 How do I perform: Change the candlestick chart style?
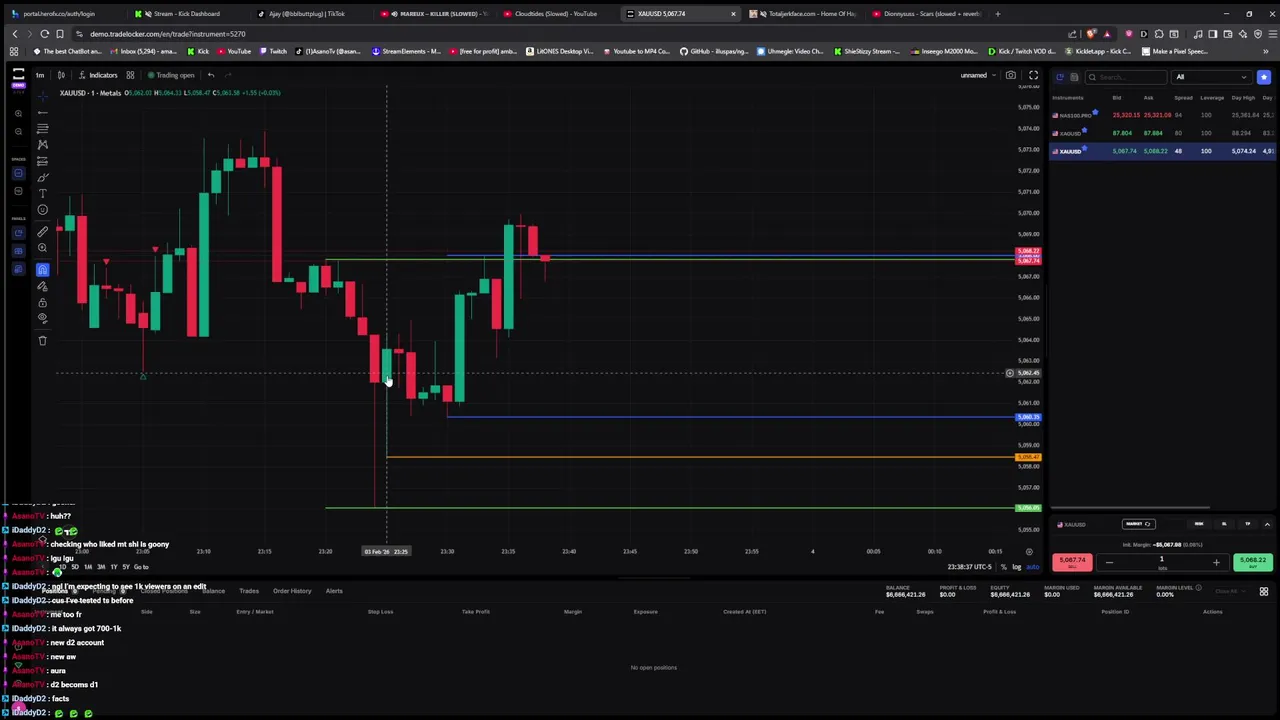pos(61,75)
